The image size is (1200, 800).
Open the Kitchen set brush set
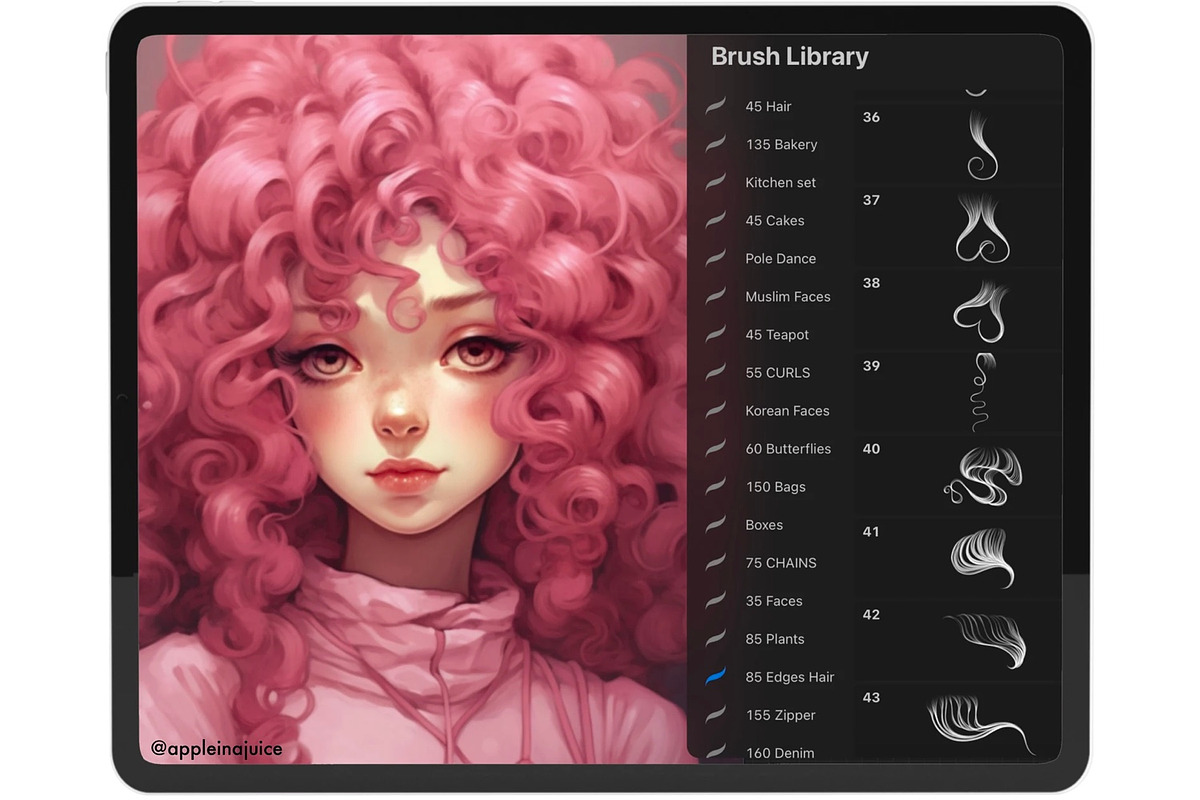pyautogui.click(x=780, y=183)
